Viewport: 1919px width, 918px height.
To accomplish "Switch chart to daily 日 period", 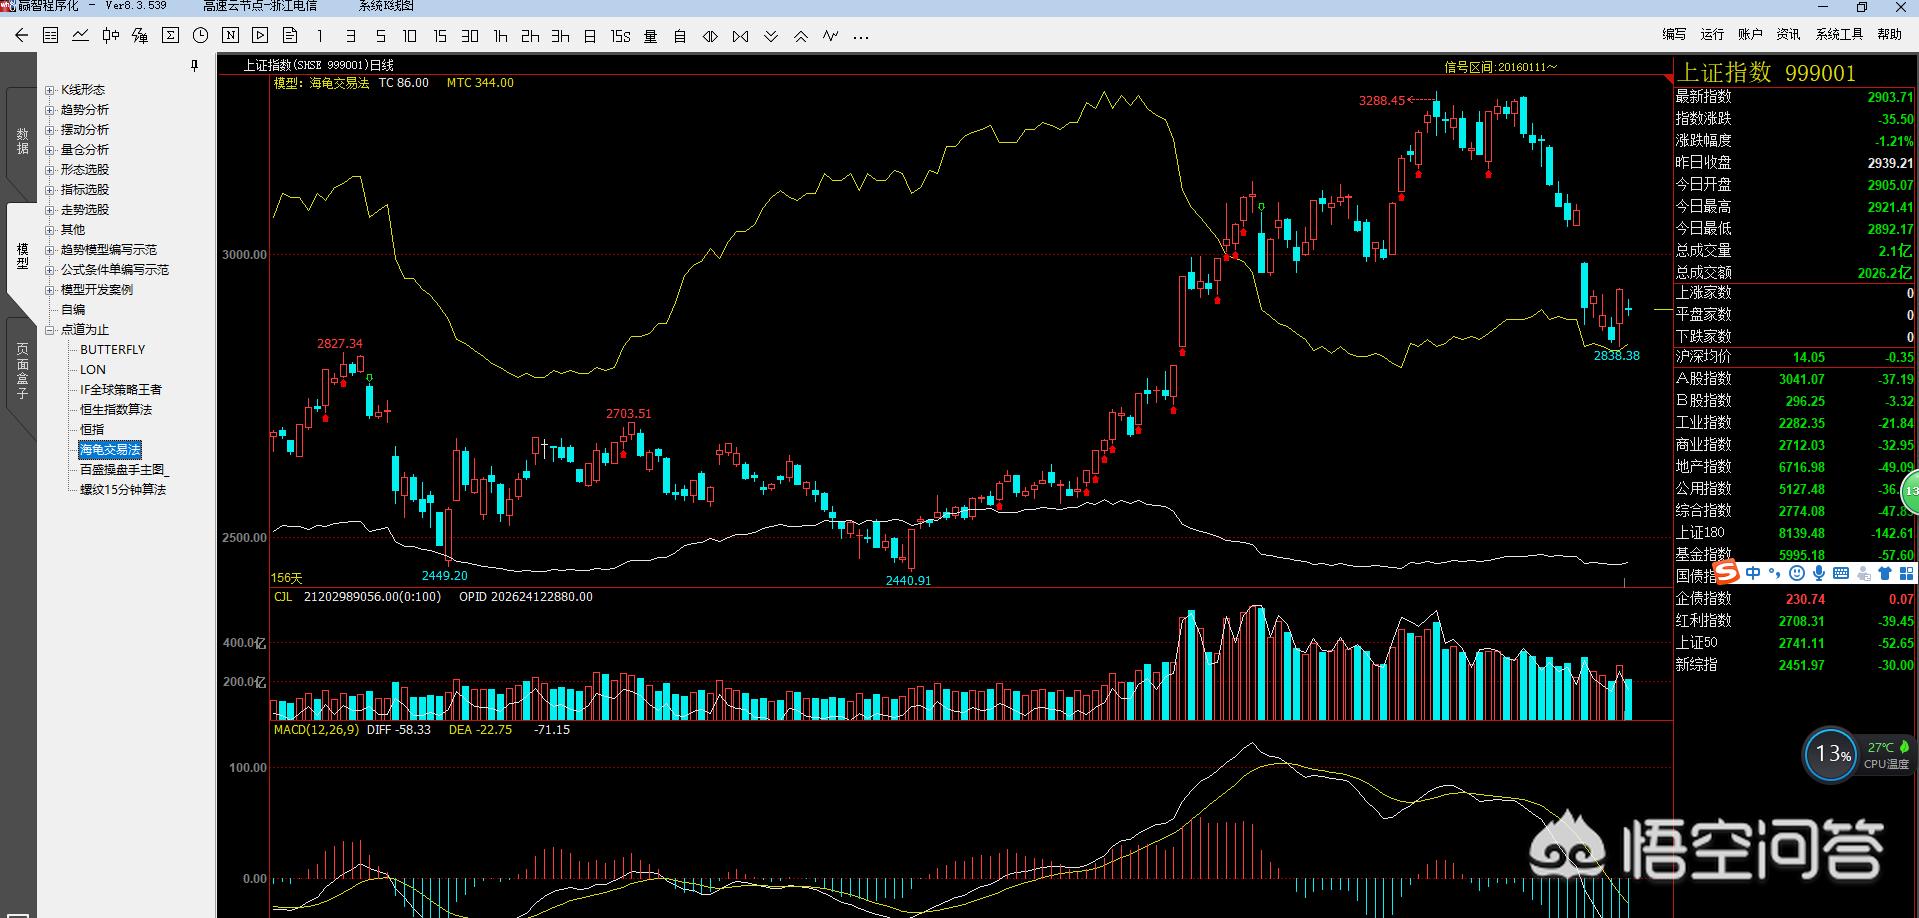I will (x=590, y=36).
